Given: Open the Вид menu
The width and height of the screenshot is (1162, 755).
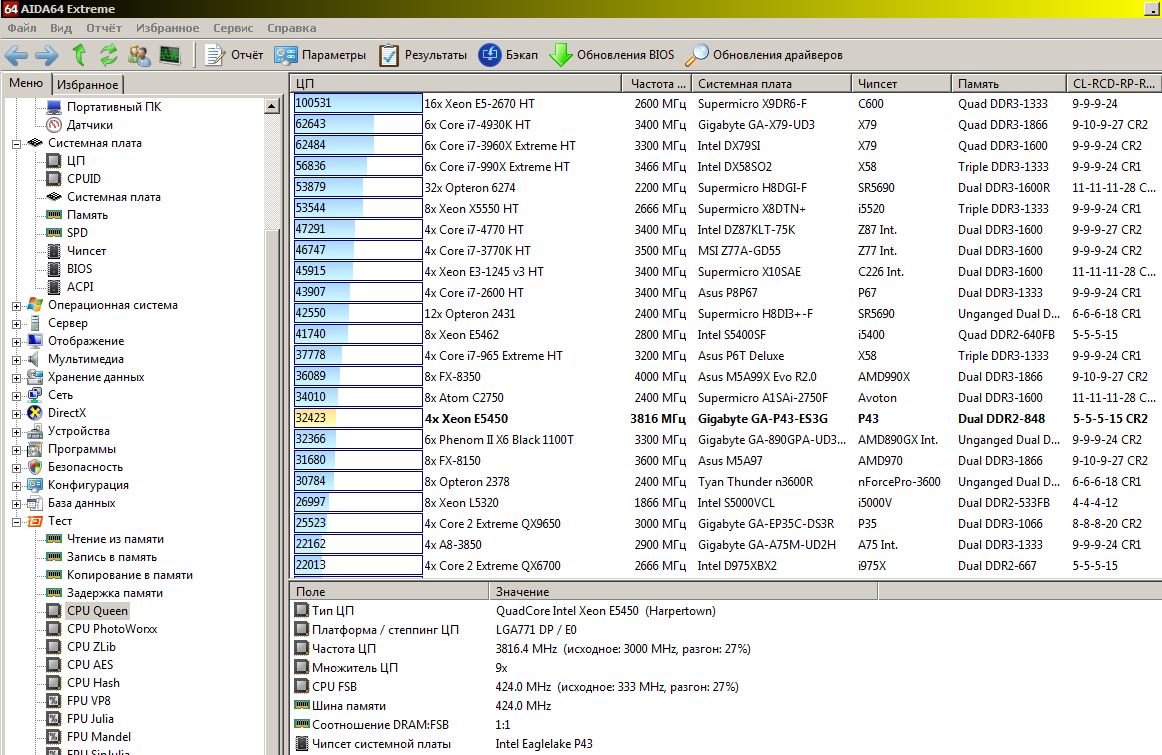Looking at the screenshot, I should (x=61, y=28).
